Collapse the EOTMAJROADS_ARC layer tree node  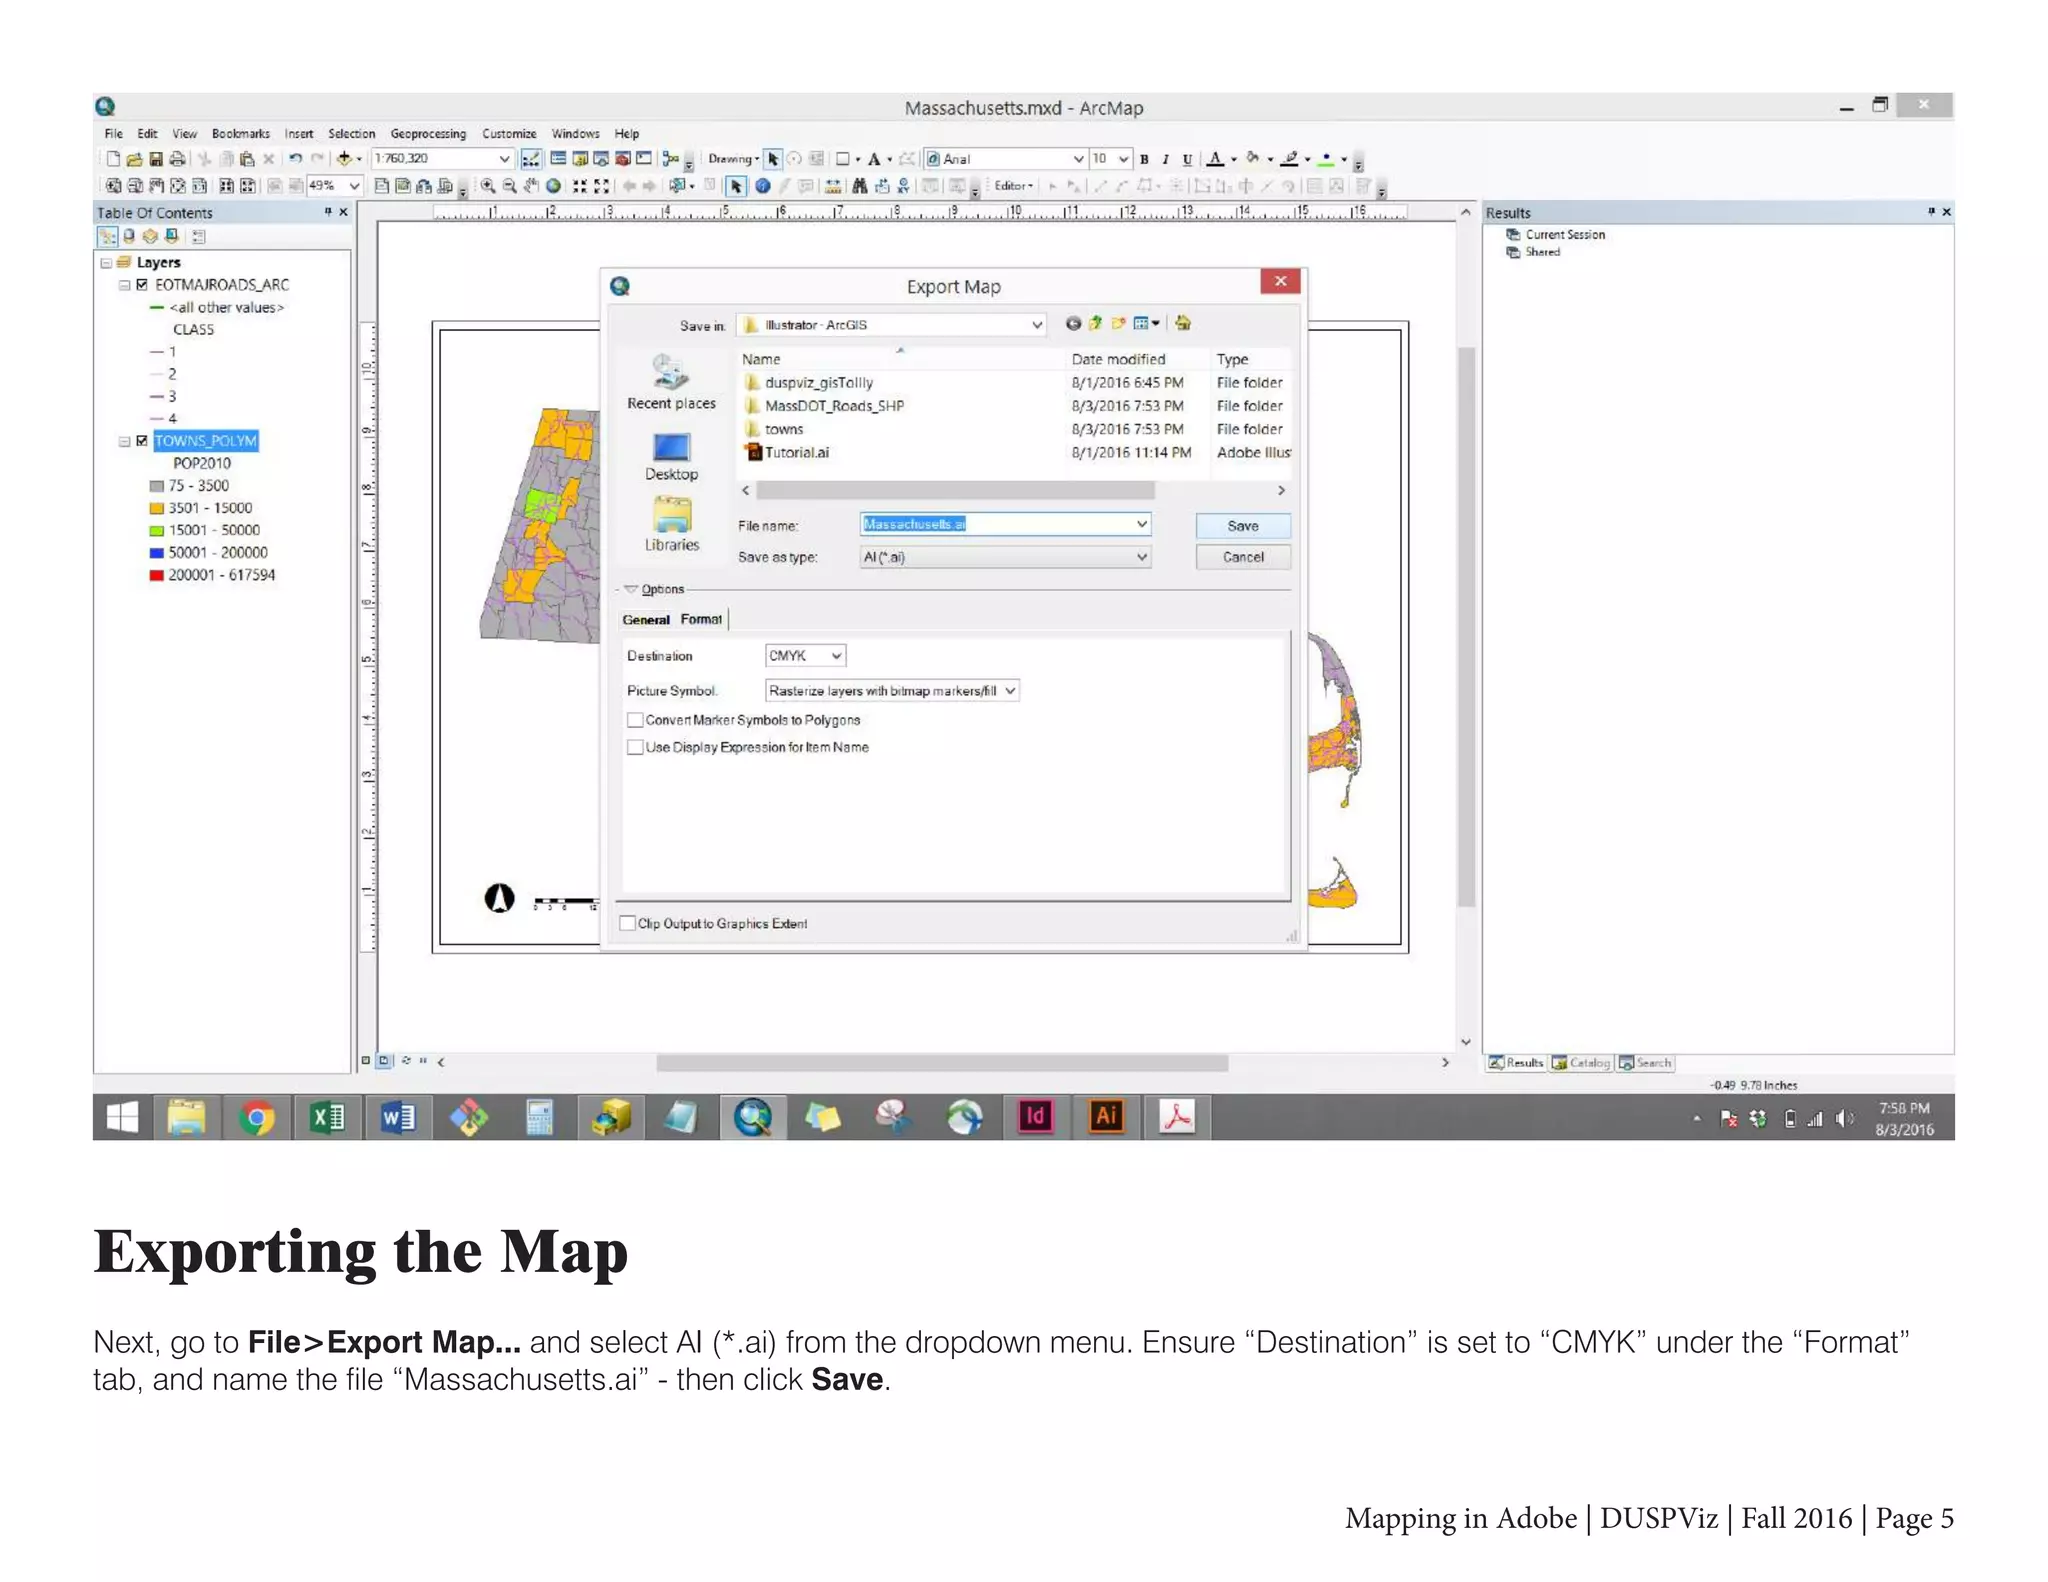pyautogui.click(x=125, y=285)
